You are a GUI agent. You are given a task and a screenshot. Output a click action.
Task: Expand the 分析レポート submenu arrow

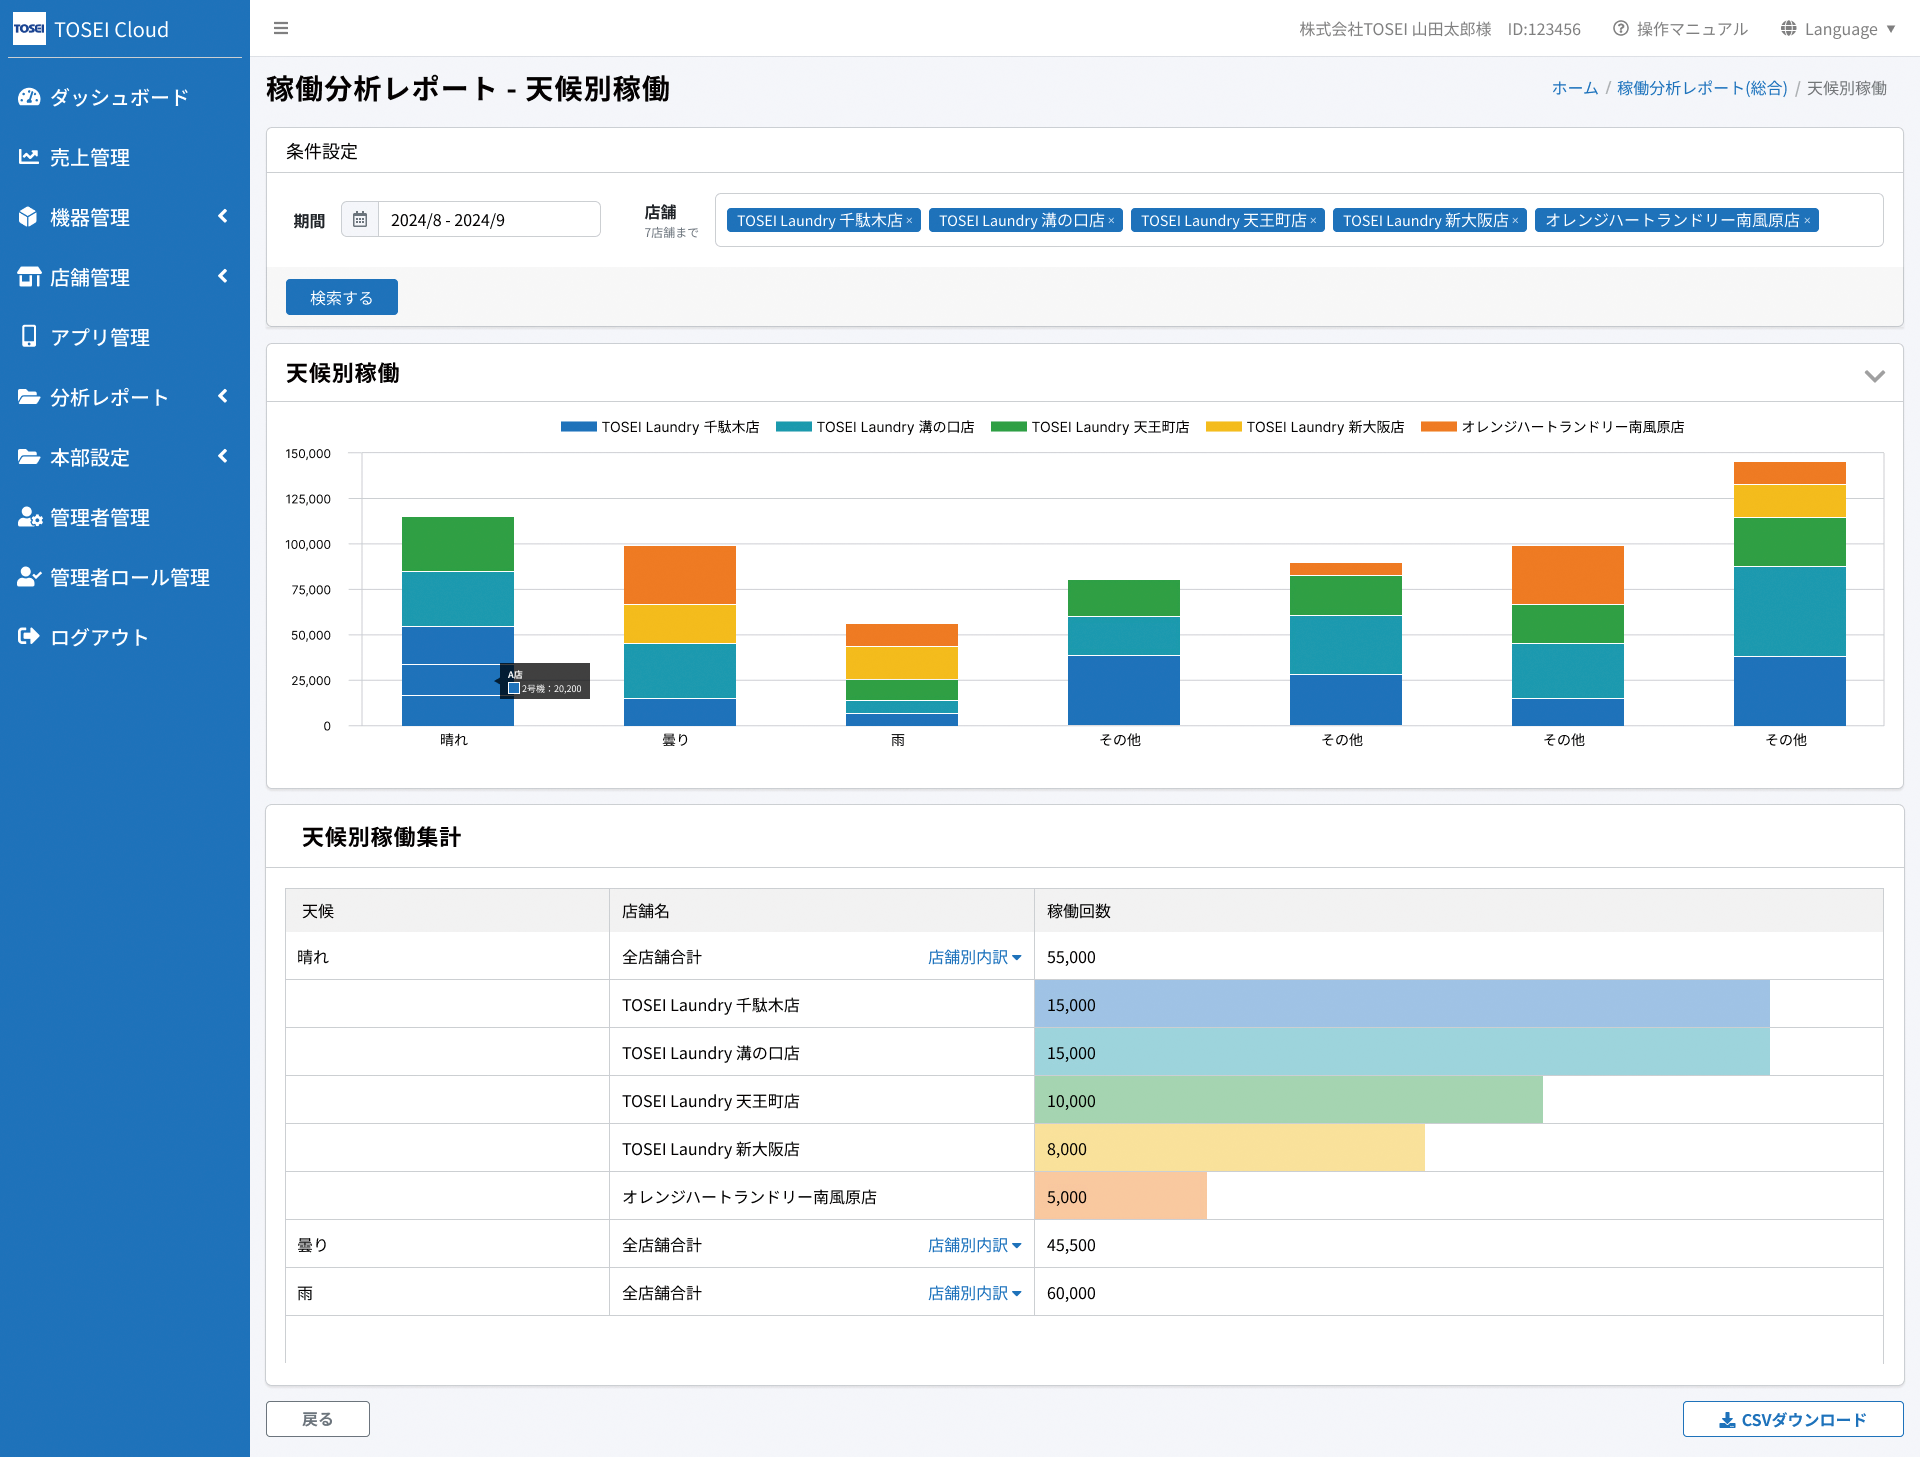[x=223, y=396]
